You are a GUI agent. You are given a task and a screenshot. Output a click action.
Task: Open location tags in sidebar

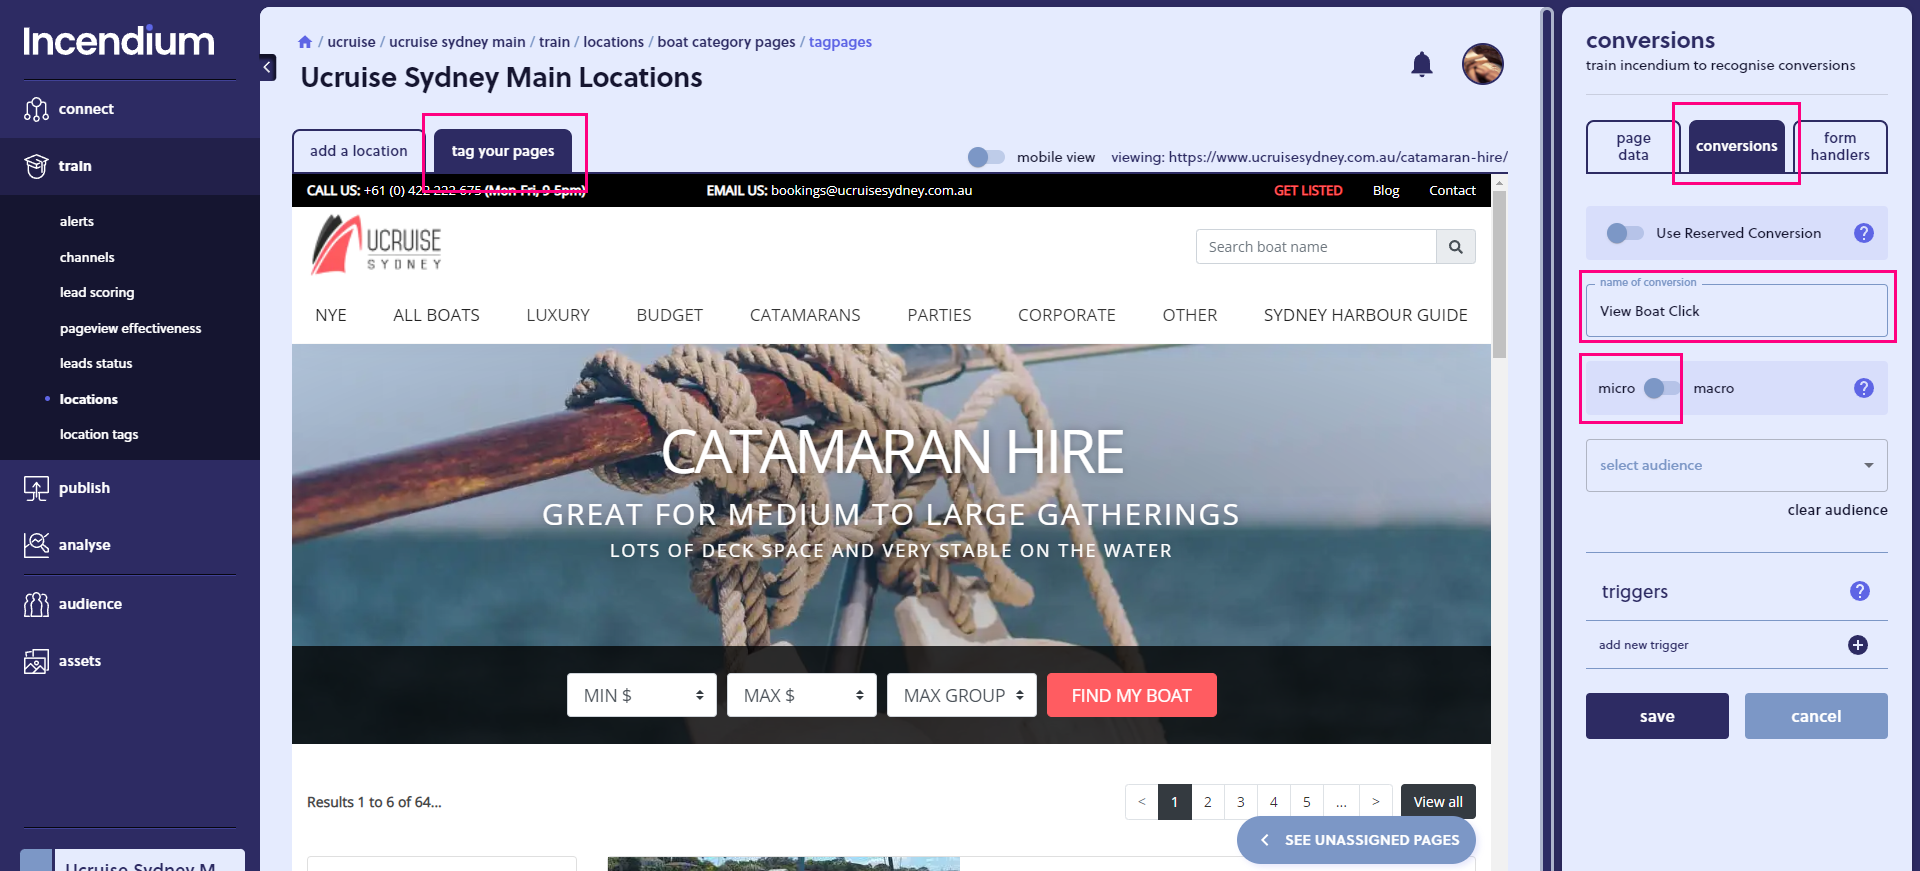point(99,435)
